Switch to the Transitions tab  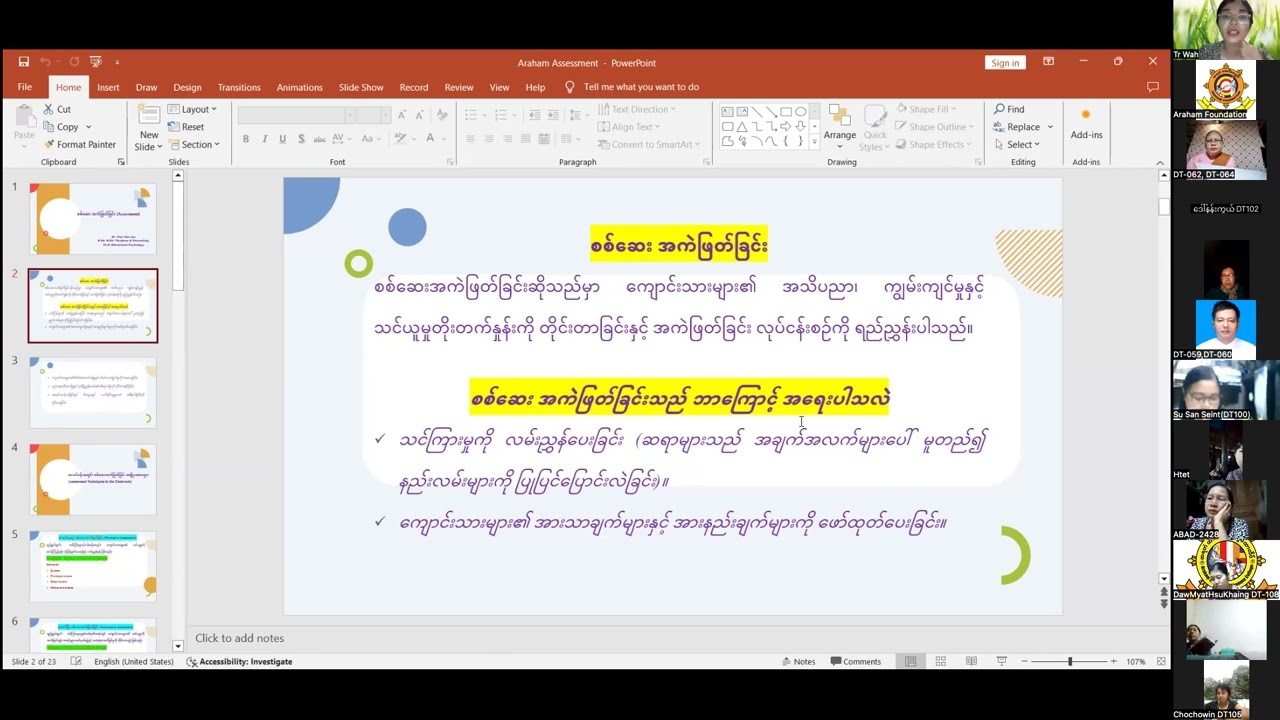tap(239, 87)
